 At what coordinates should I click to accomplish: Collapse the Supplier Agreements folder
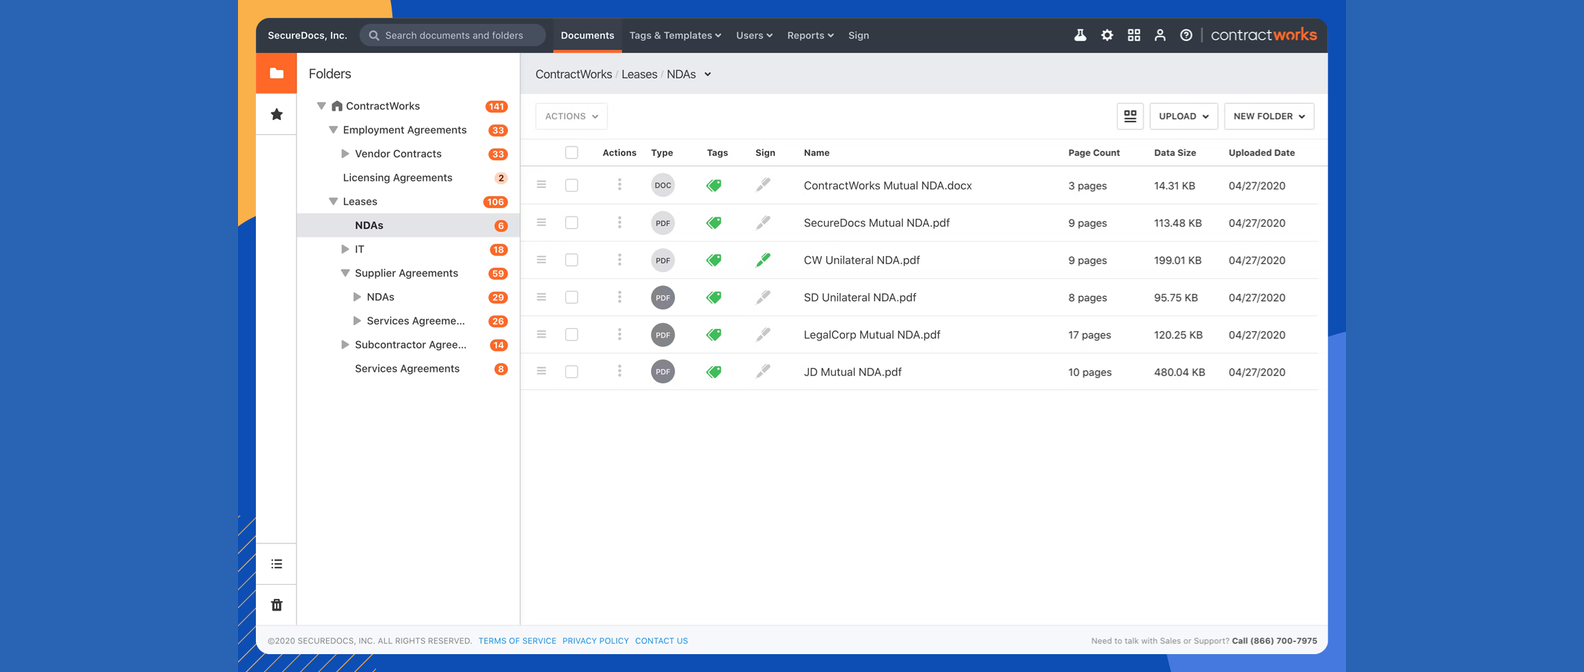(345, 273)
